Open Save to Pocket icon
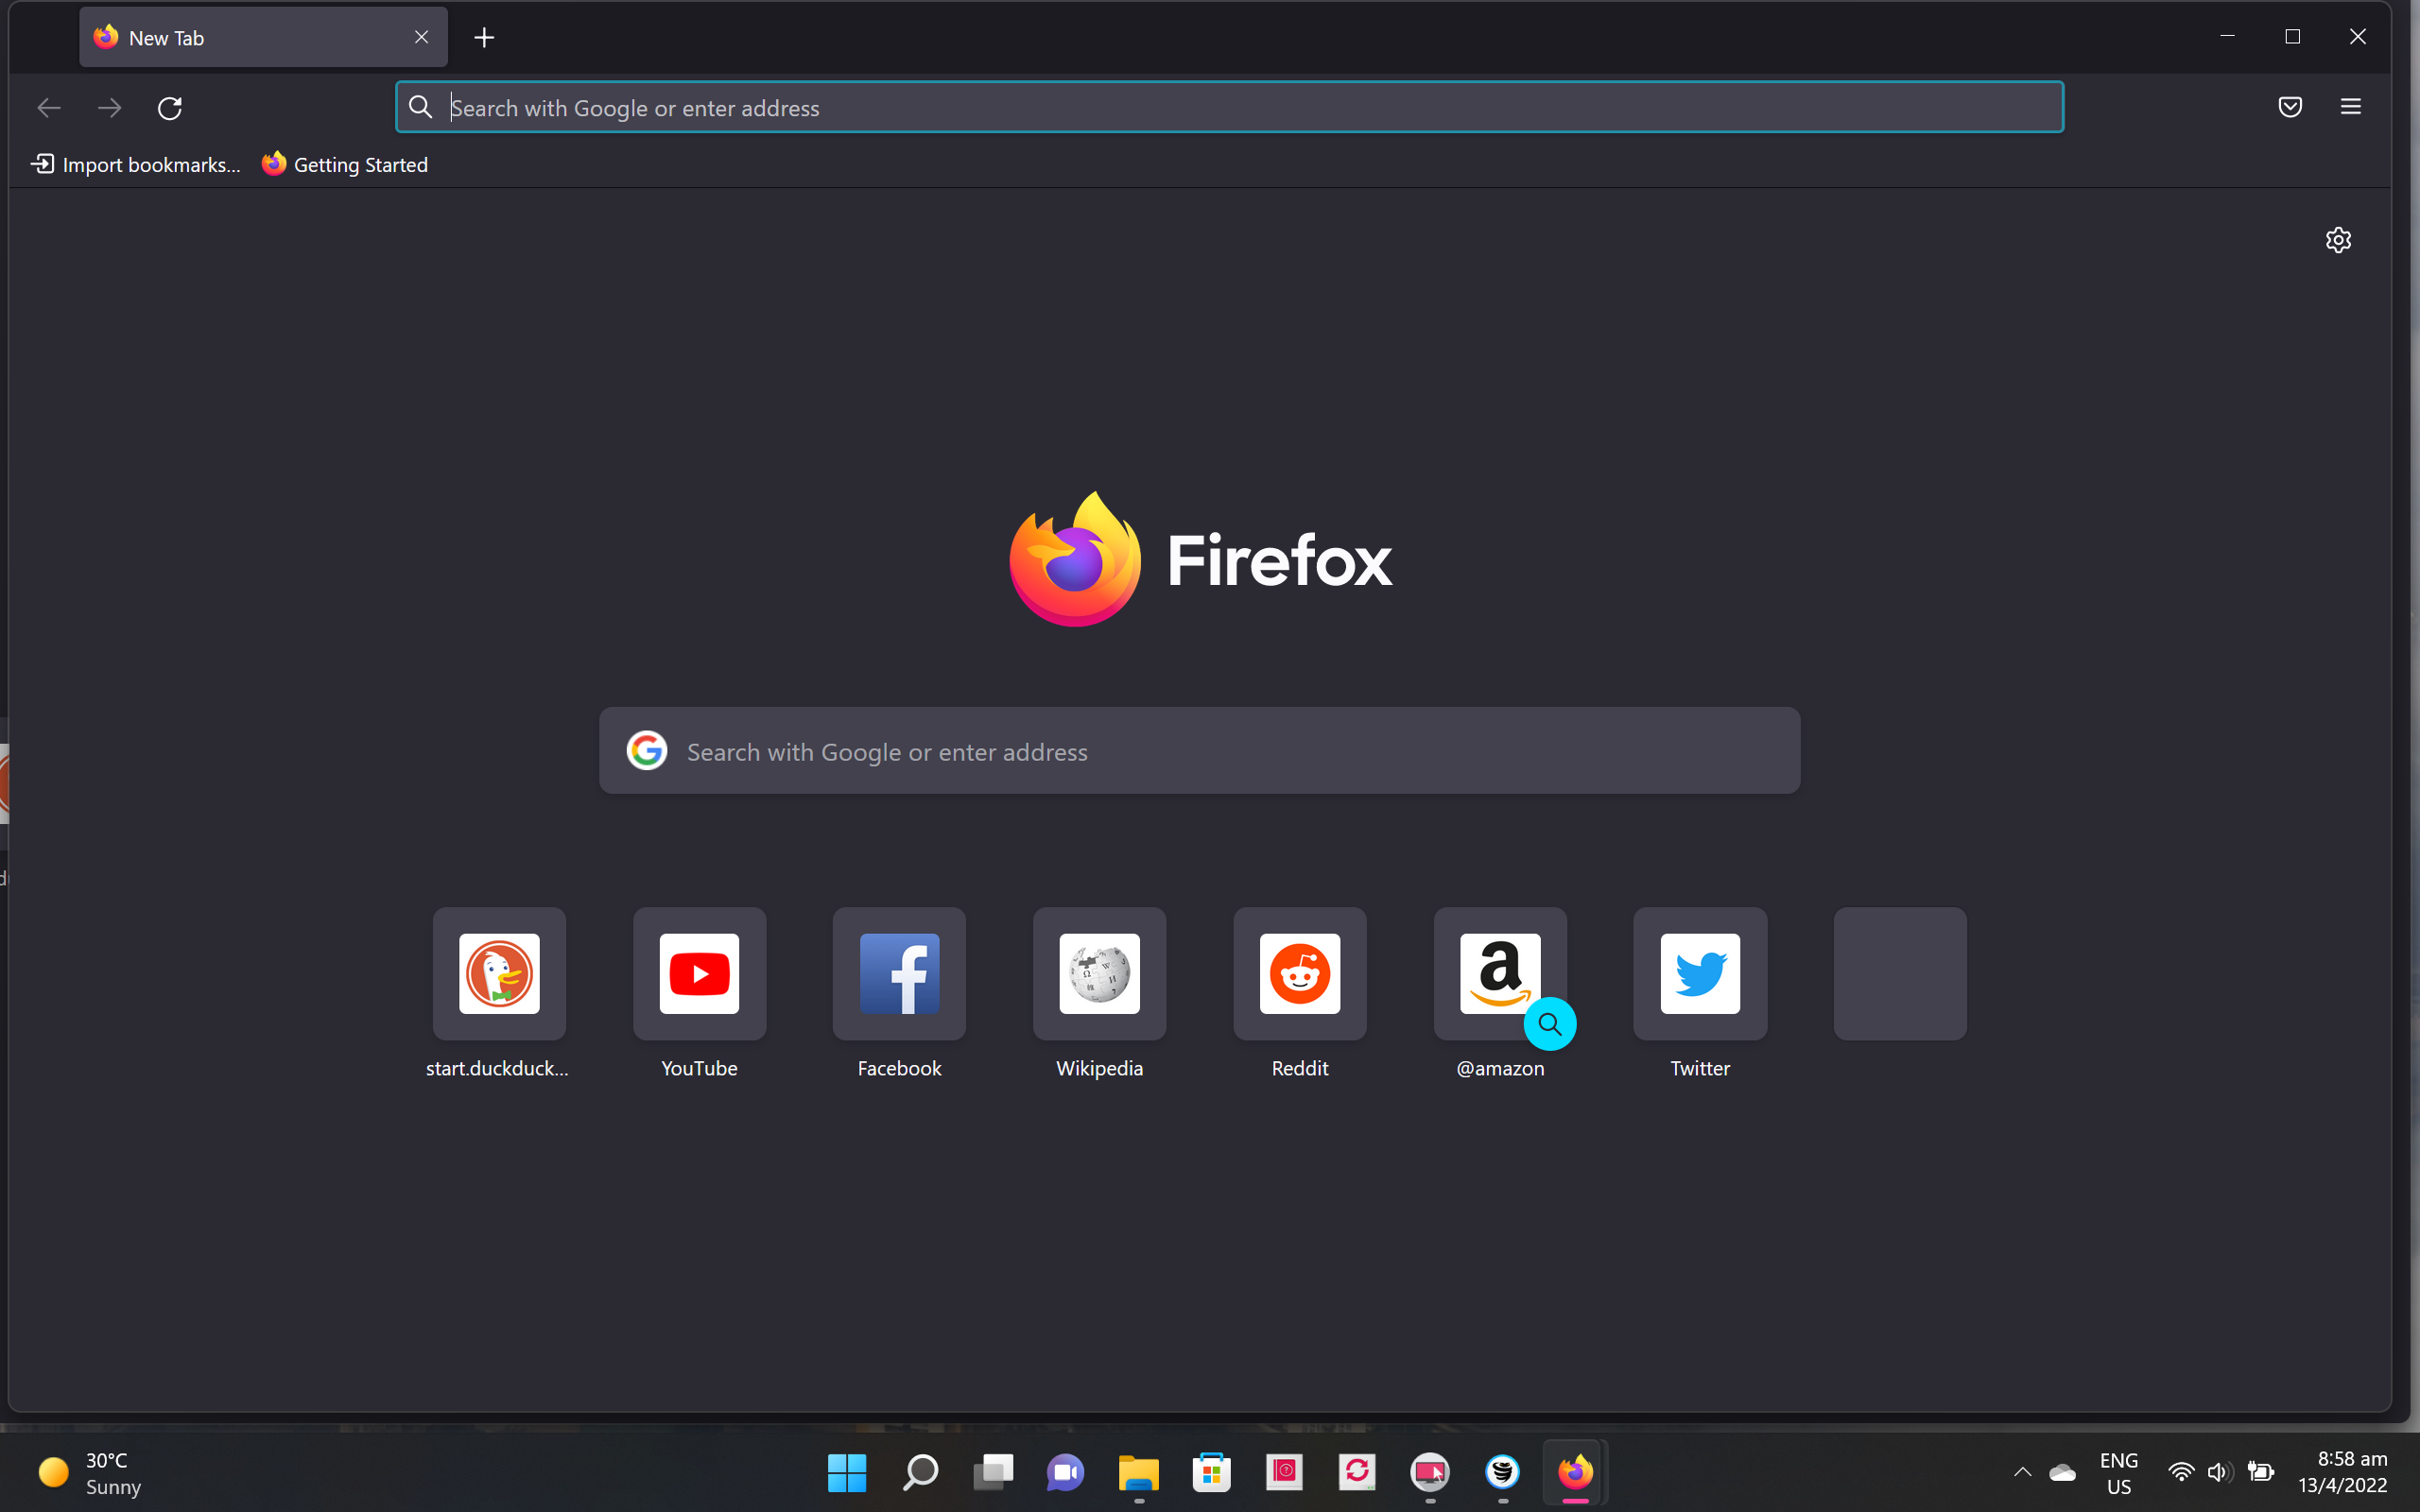This screenshot has height=1512, width=2420. click(2290, 107)
